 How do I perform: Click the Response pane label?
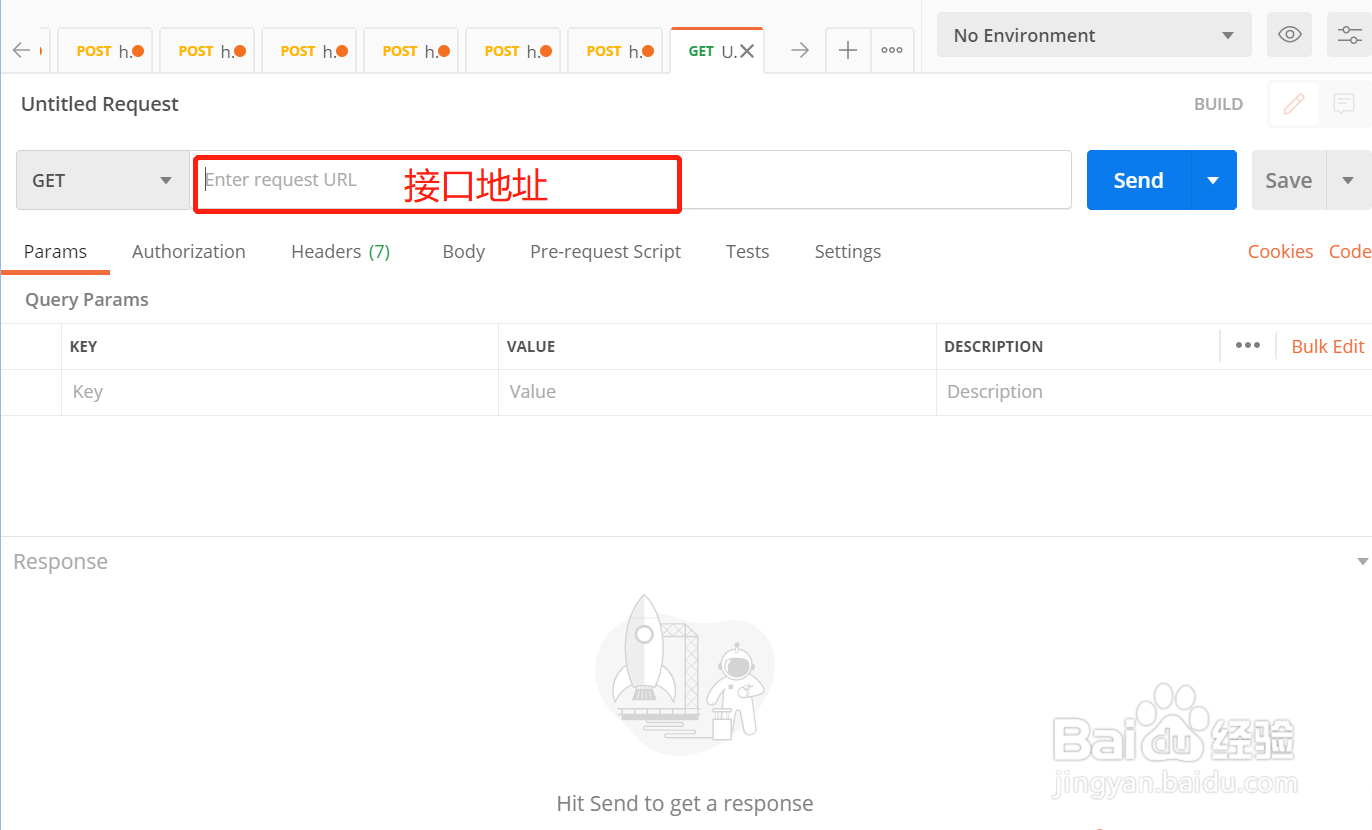point(60,562)
